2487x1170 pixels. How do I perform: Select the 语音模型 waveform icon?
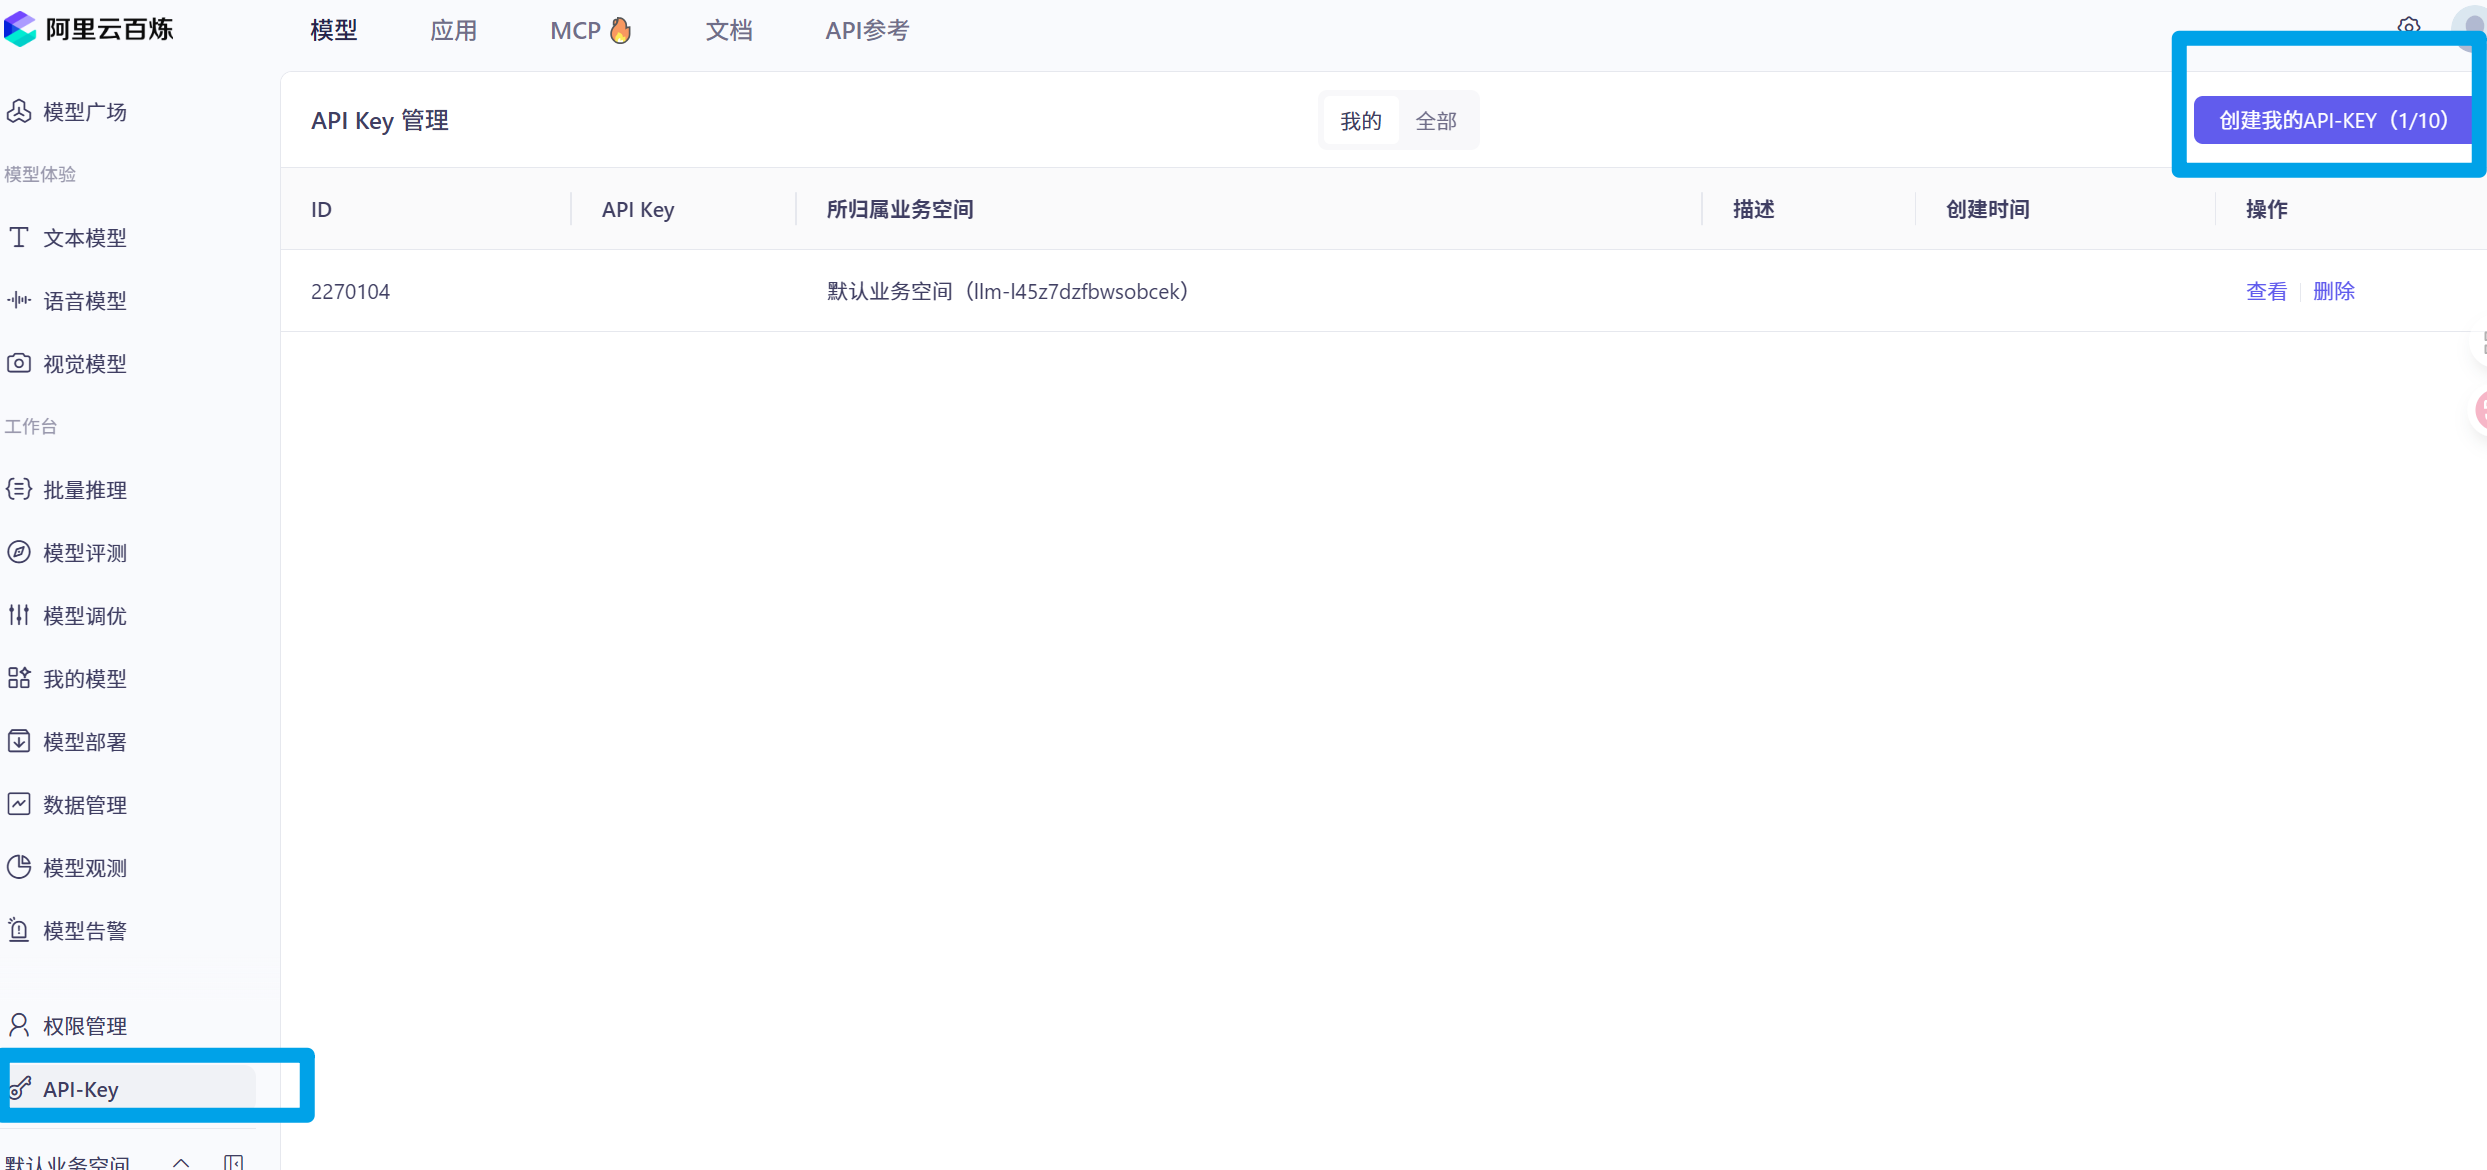[x=19, y=300]
